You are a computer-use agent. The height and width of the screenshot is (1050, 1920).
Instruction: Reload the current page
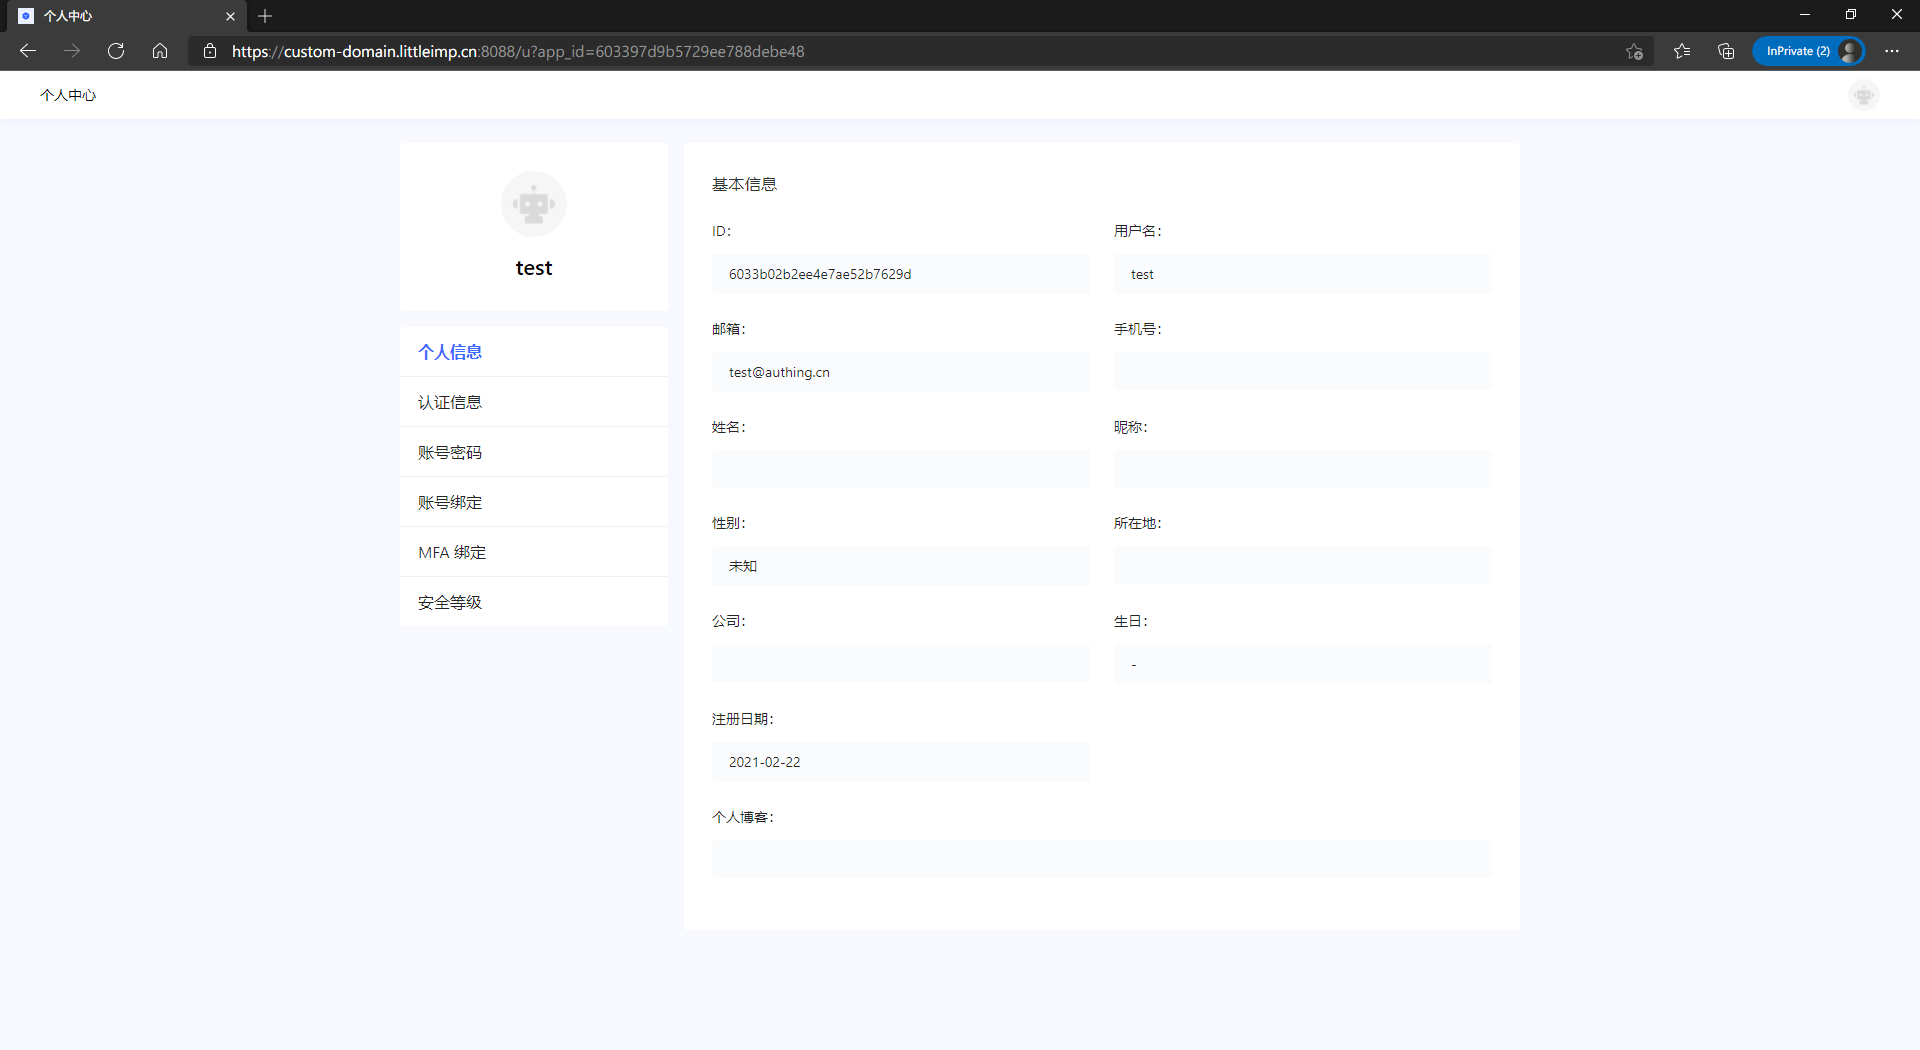tap(116, 51)
